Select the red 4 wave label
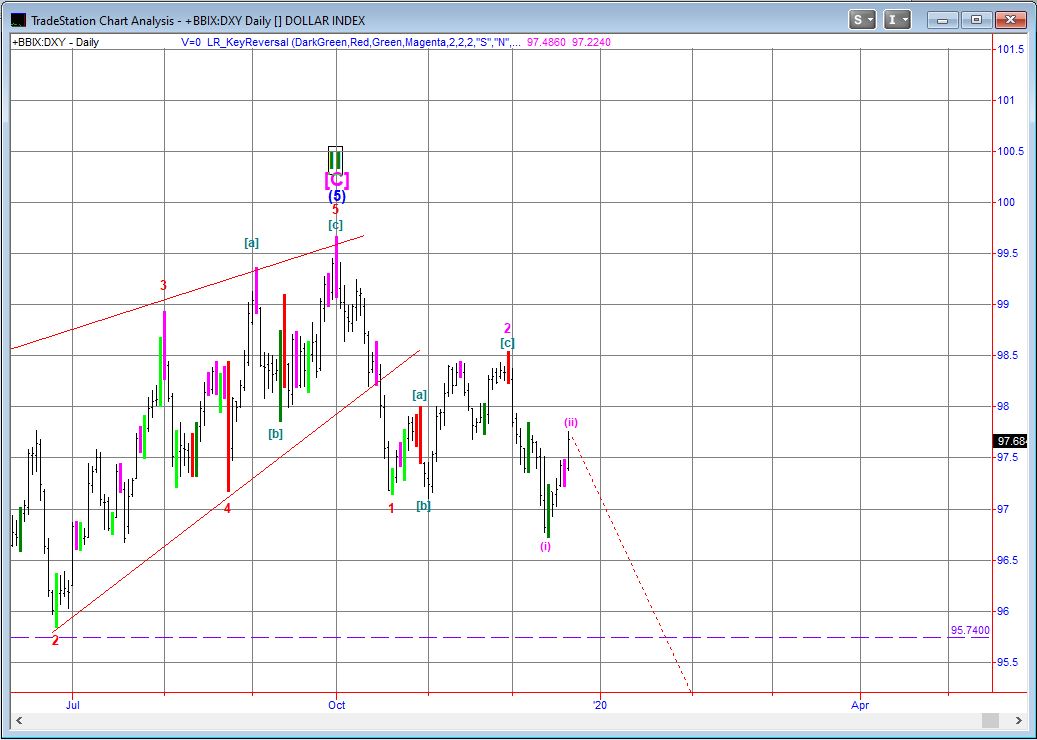1037x740 pixels. (228, 508)
